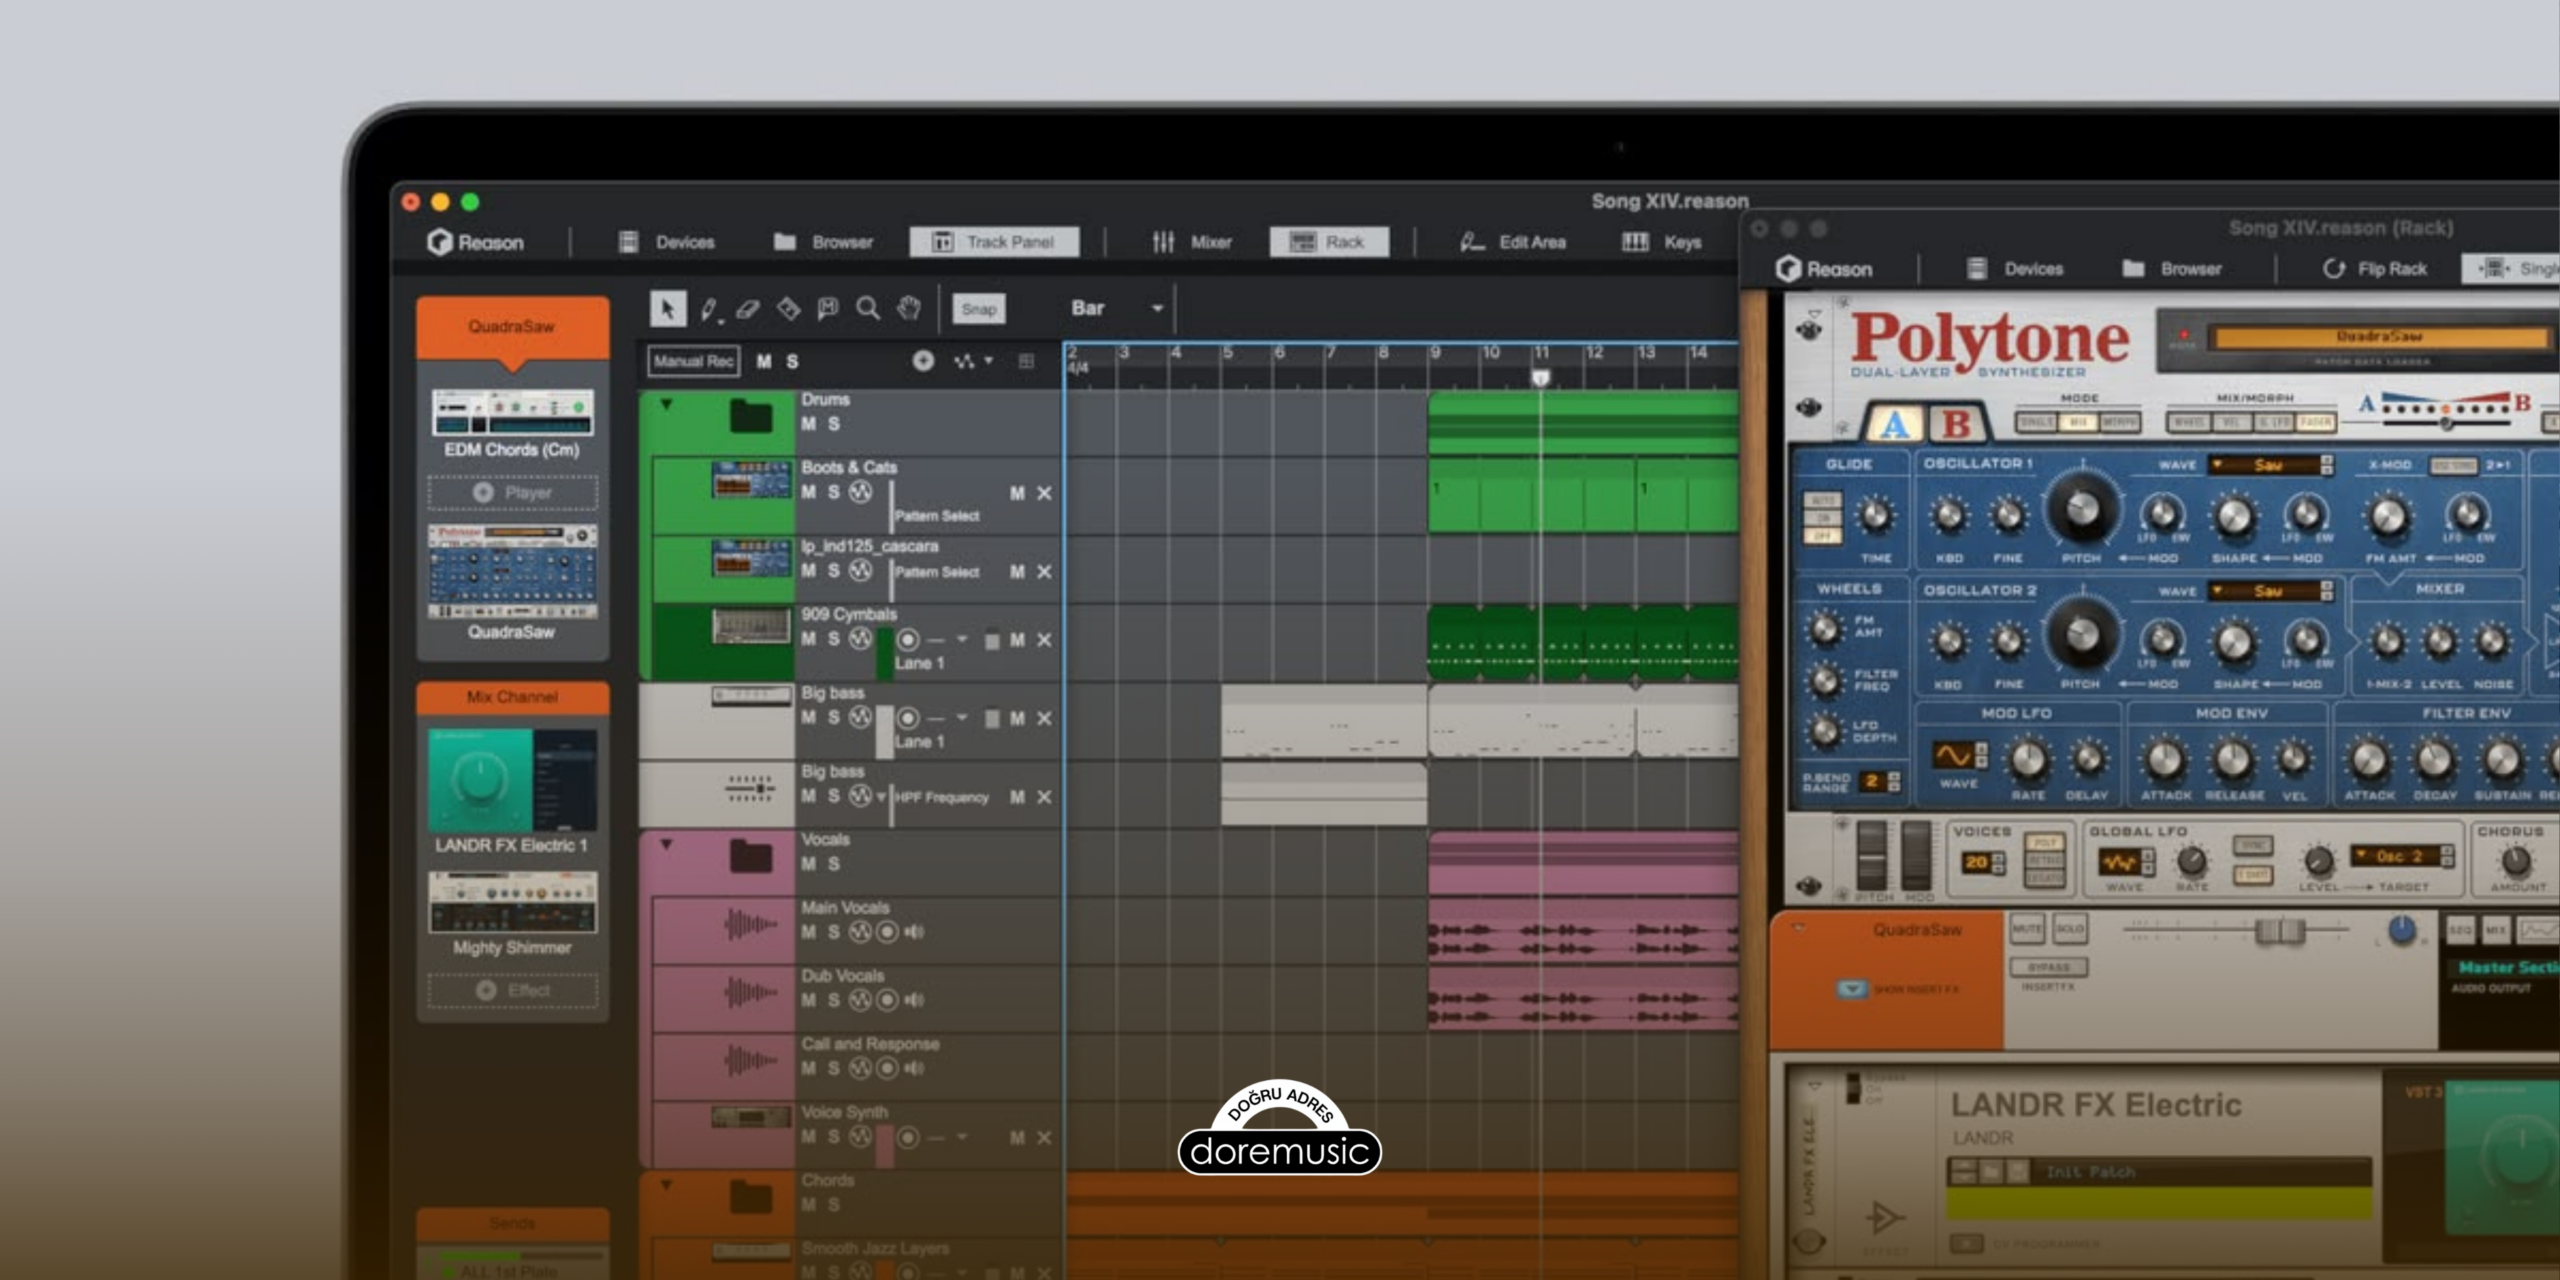
Task: Open Oscillator 2 wave Saw dropdown
Action: [2270, 591]
